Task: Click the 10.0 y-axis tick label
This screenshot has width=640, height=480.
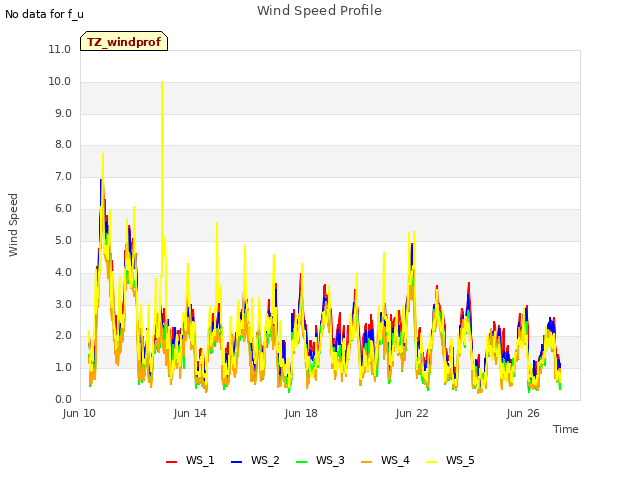Action: (60, 81)
